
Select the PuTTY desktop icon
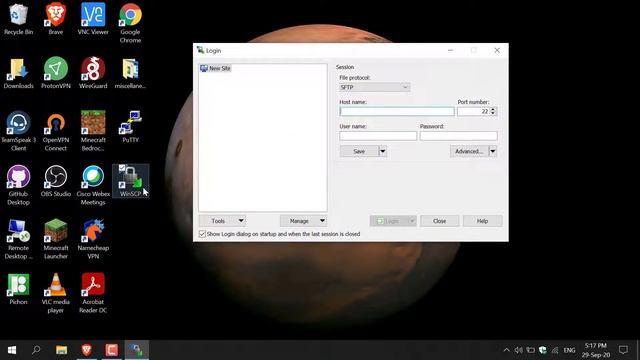click(x=130, y=127)
